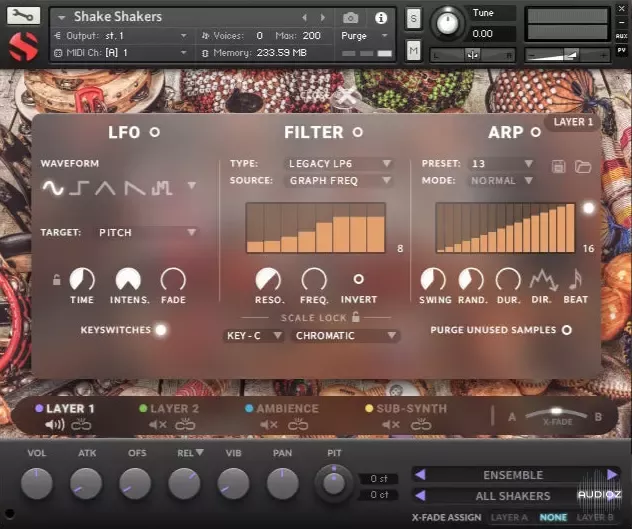Click the filter step graph

coord(316,228)
